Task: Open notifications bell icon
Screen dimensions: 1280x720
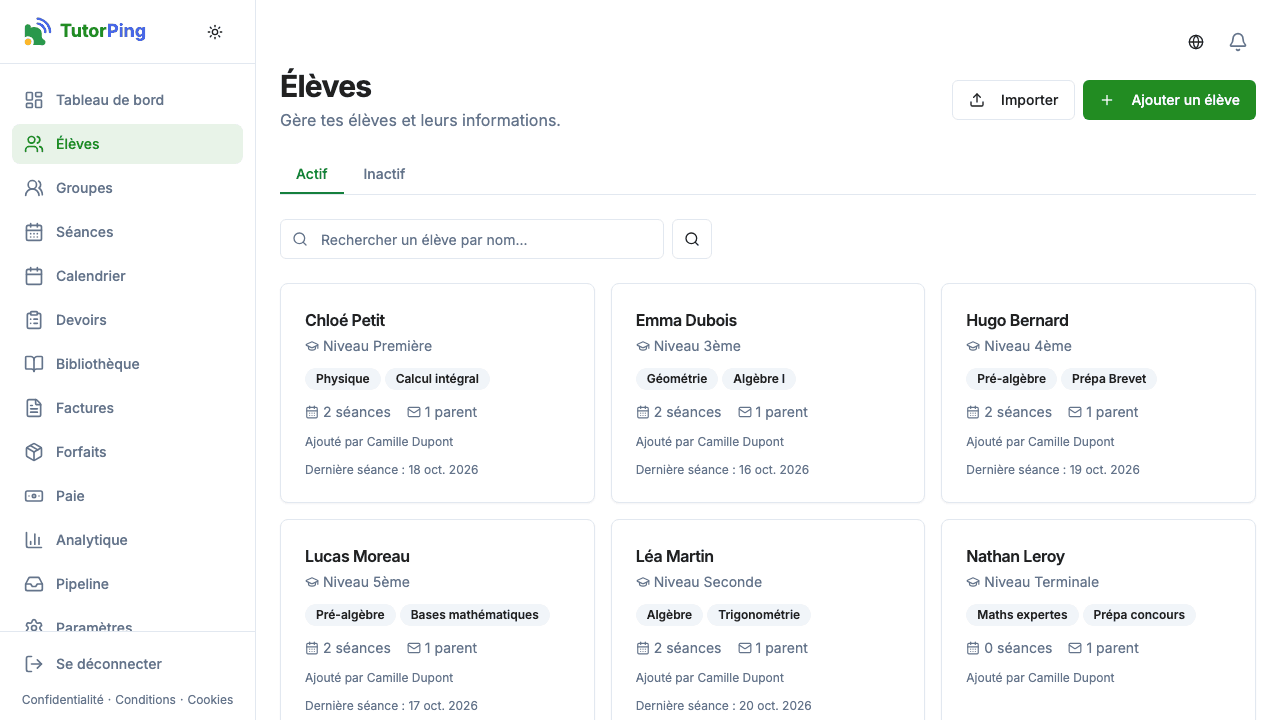Action: tap(1238, 42)
